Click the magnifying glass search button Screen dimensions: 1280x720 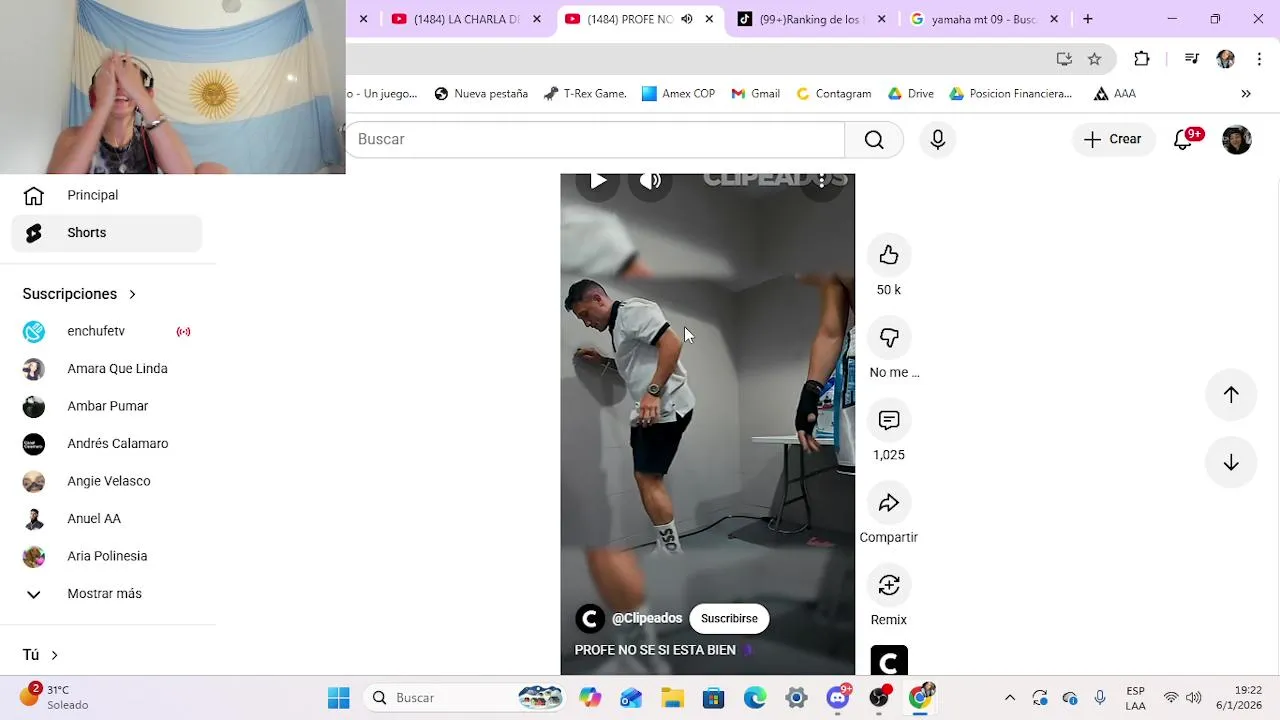(x=874, y=140)
